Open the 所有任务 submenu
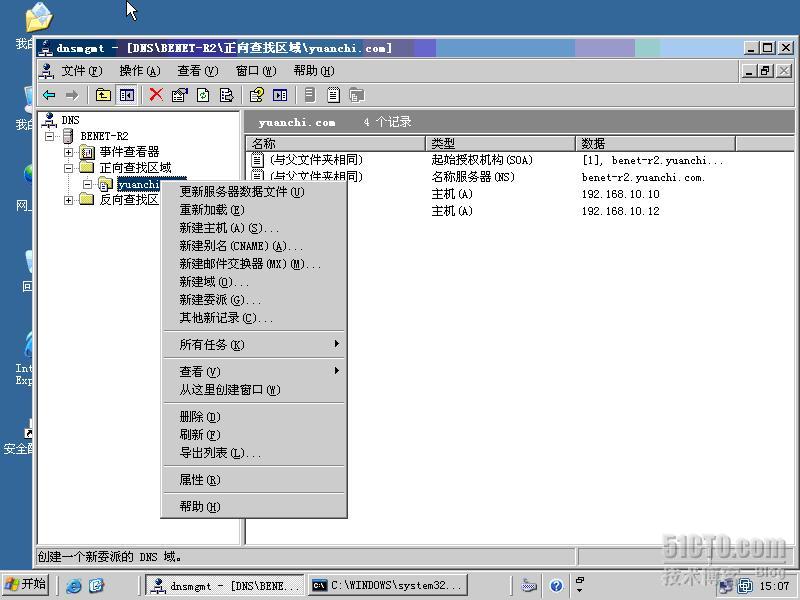This screenshot has width=800, height=600. [x=254, y=344]
